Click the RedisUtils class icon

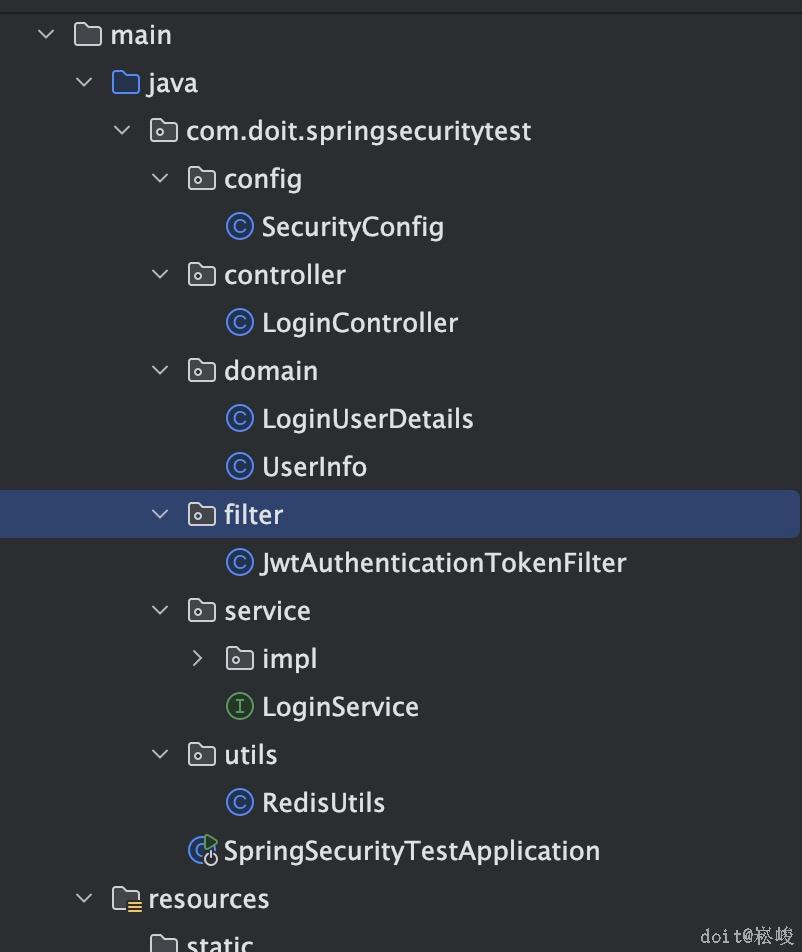(x=239, y=803)
